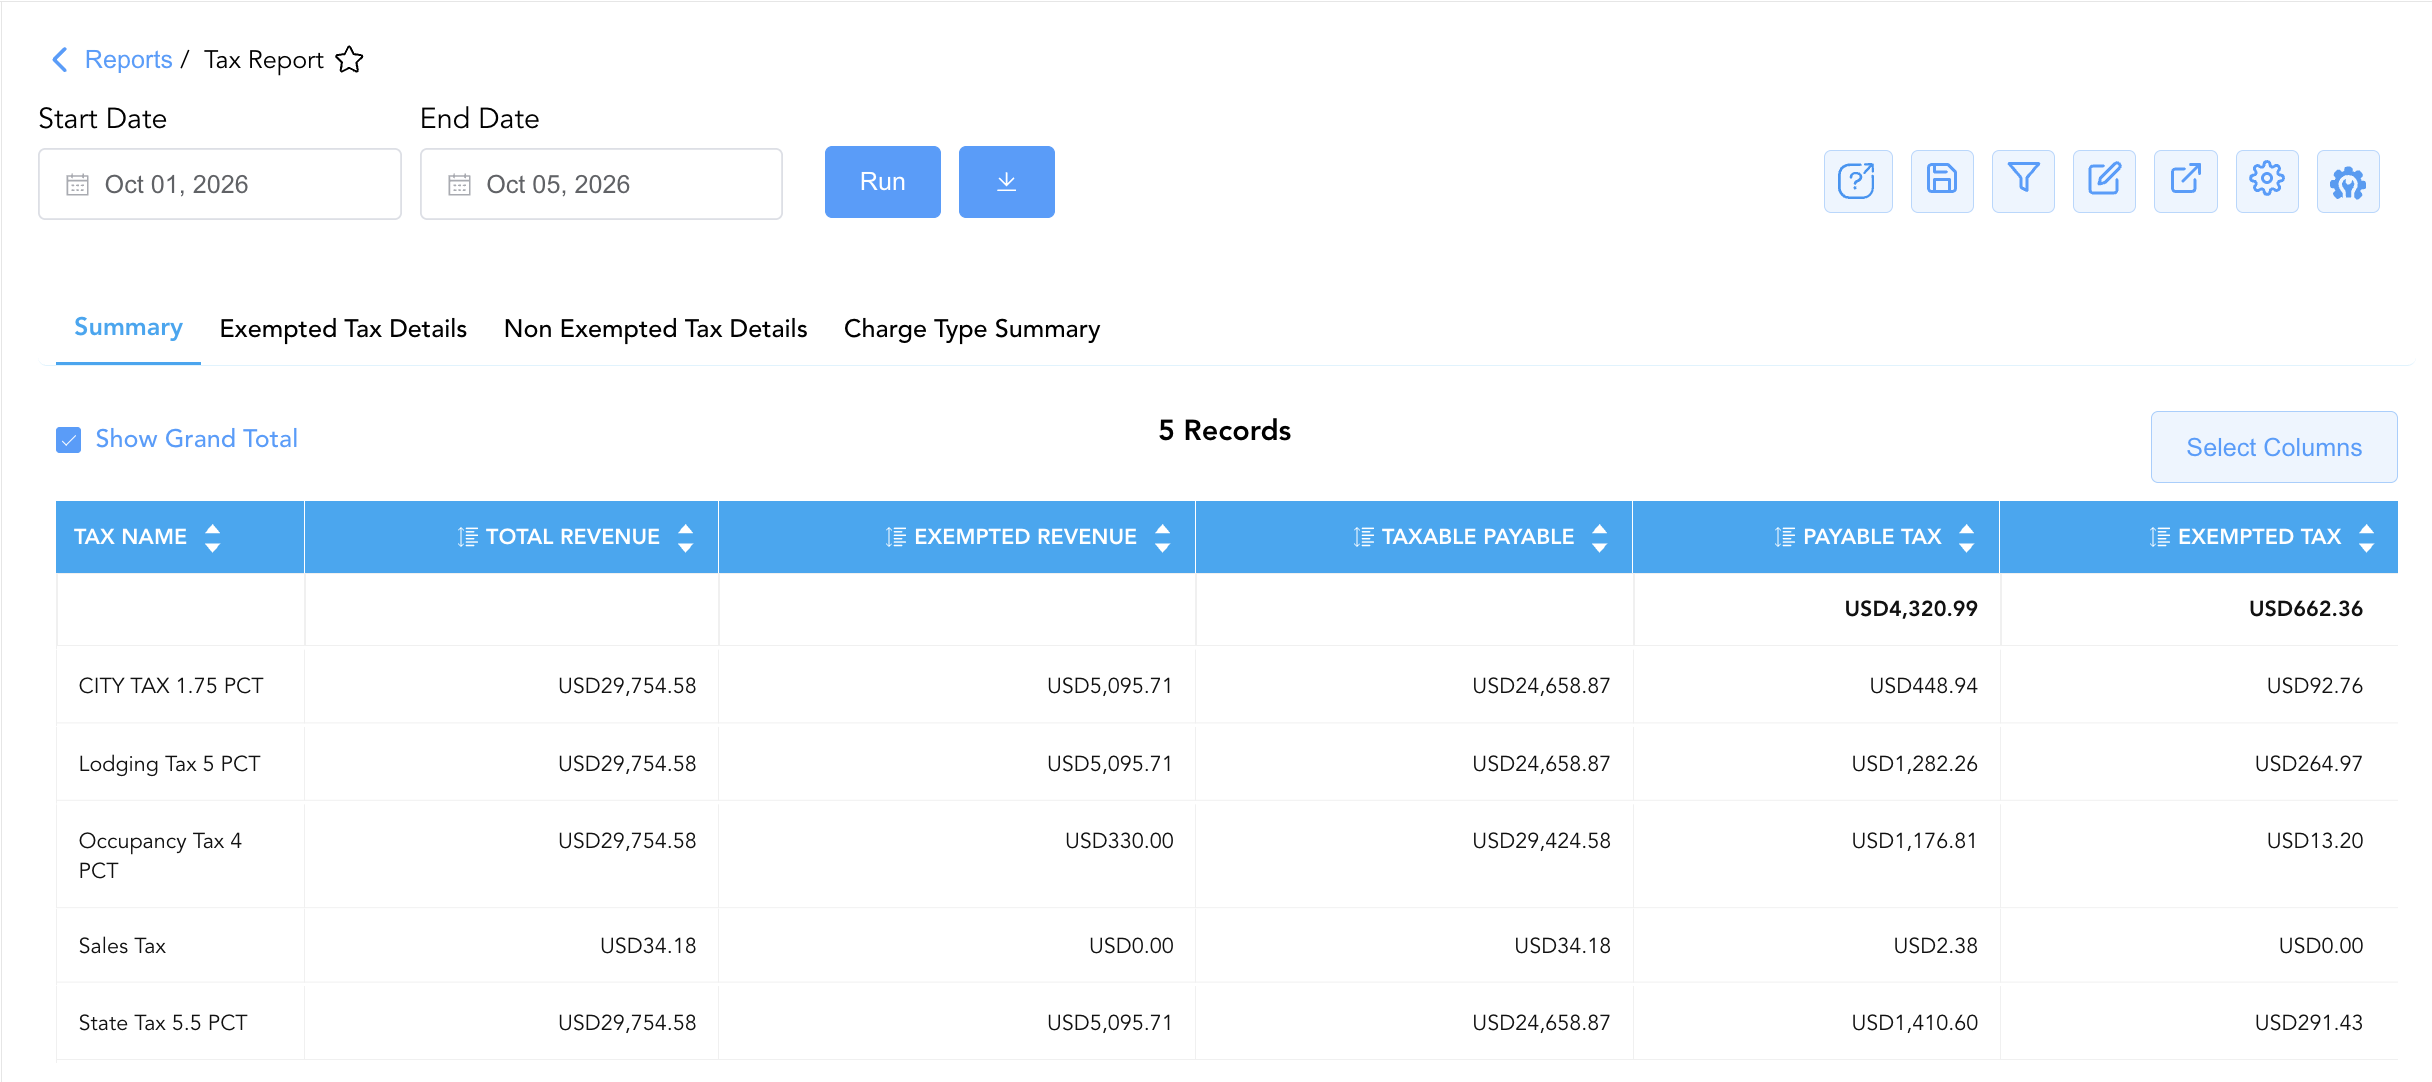The image size is (2432, 1082).
Task: Sort by Payable Tax column arrows
Action: (x=1966, y=538)
